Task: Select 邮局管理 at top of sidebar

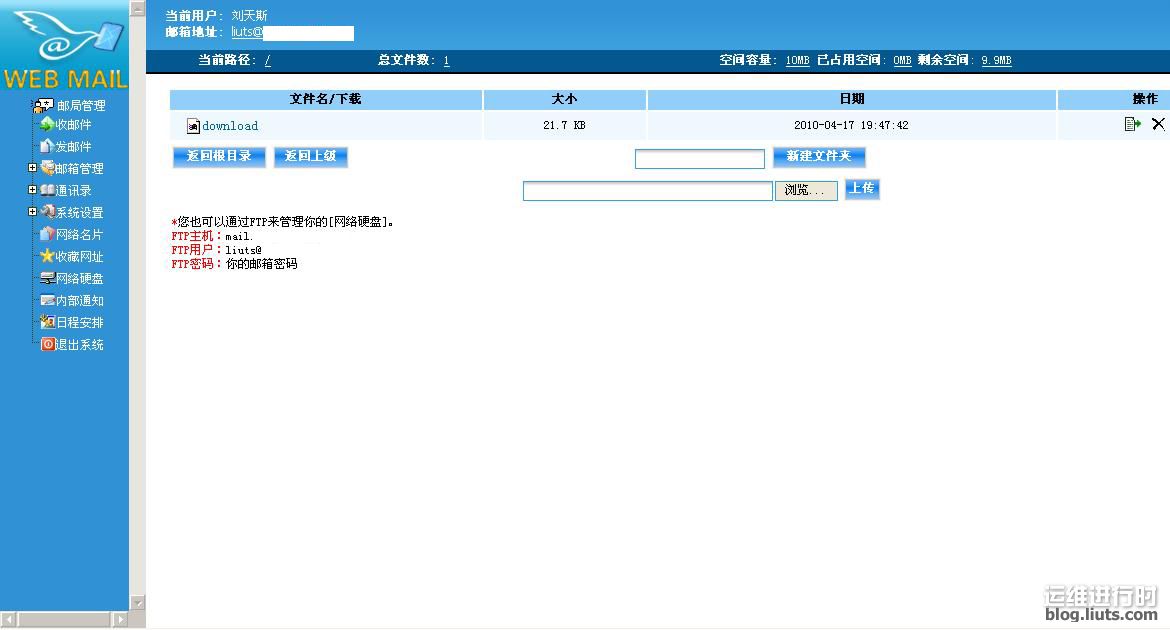Action: pos(80,105)
